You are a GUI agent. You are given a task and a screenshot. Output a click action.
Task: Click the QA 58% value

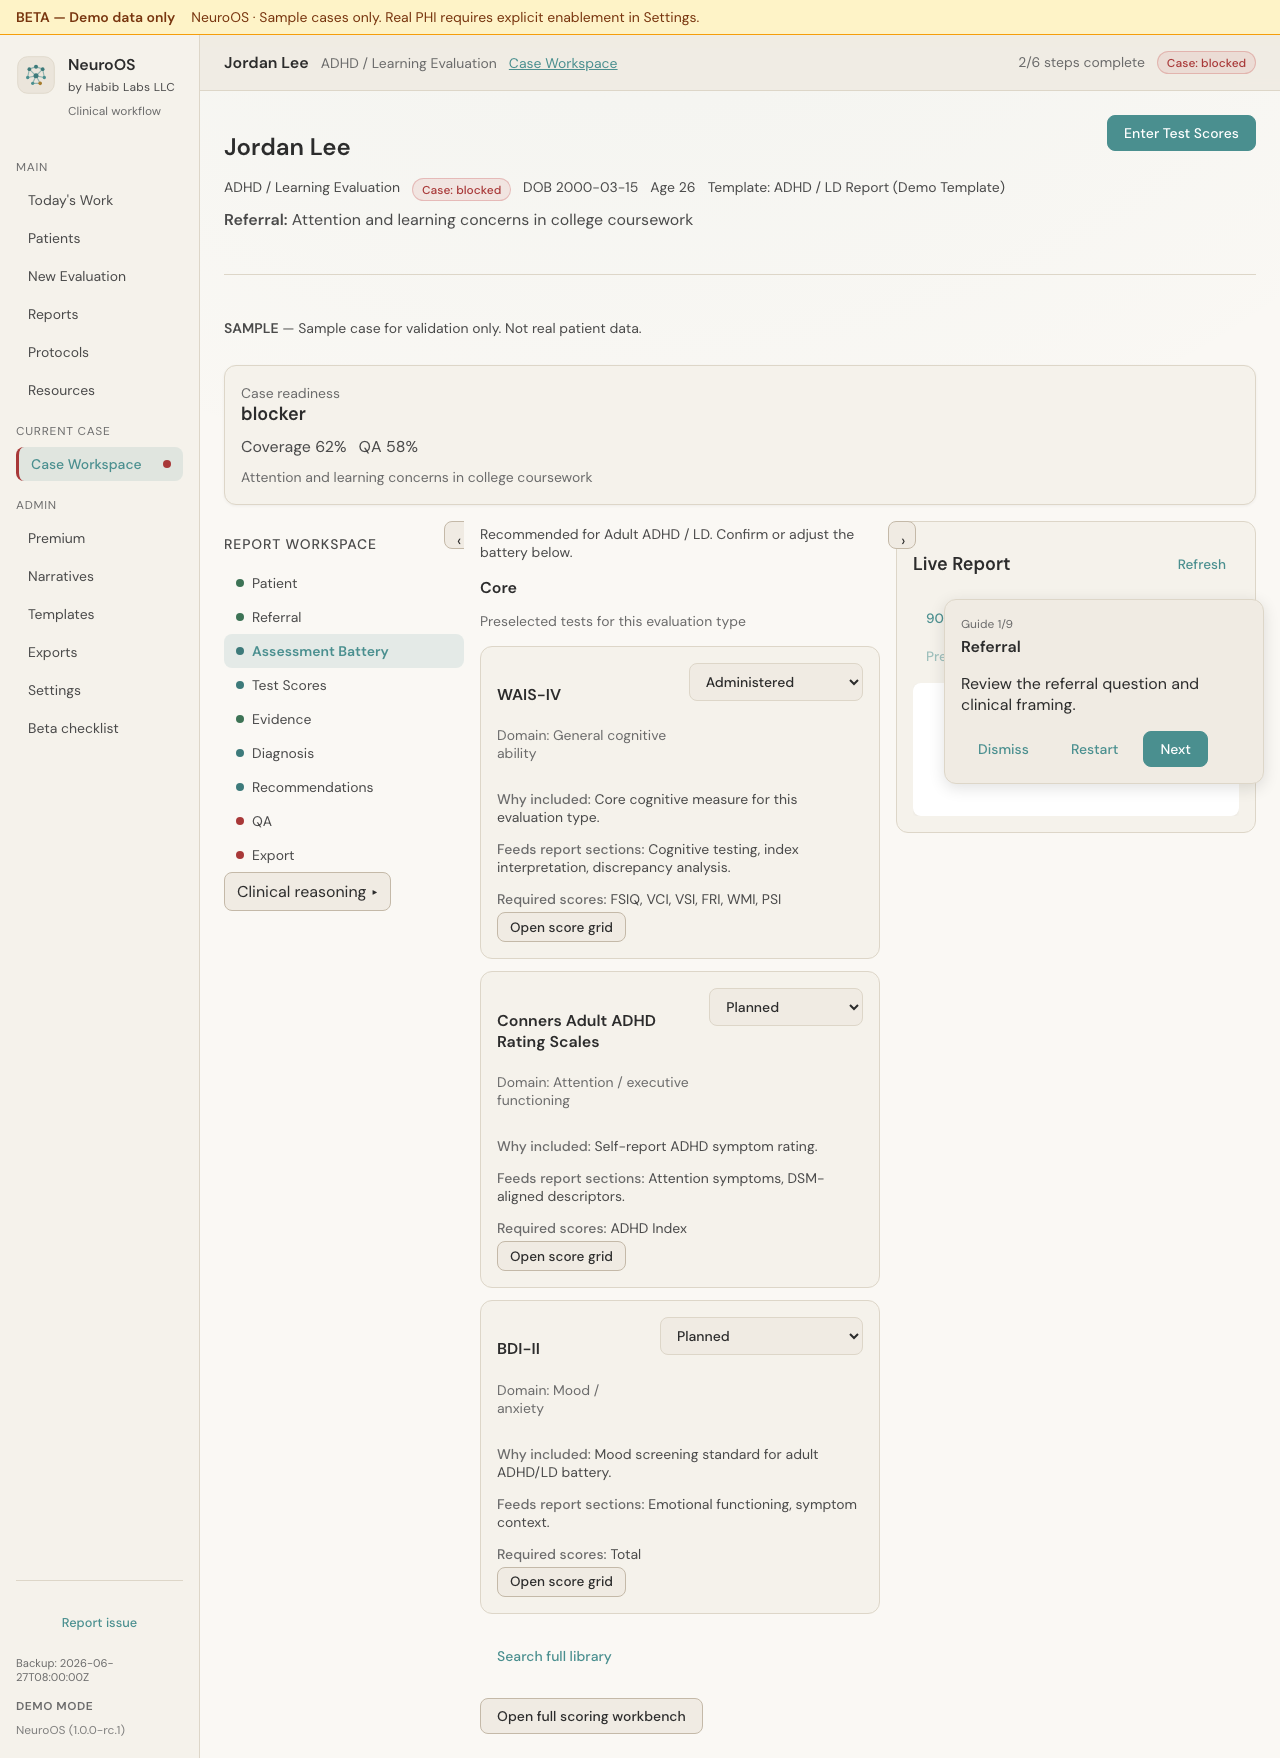click(388, 446)
